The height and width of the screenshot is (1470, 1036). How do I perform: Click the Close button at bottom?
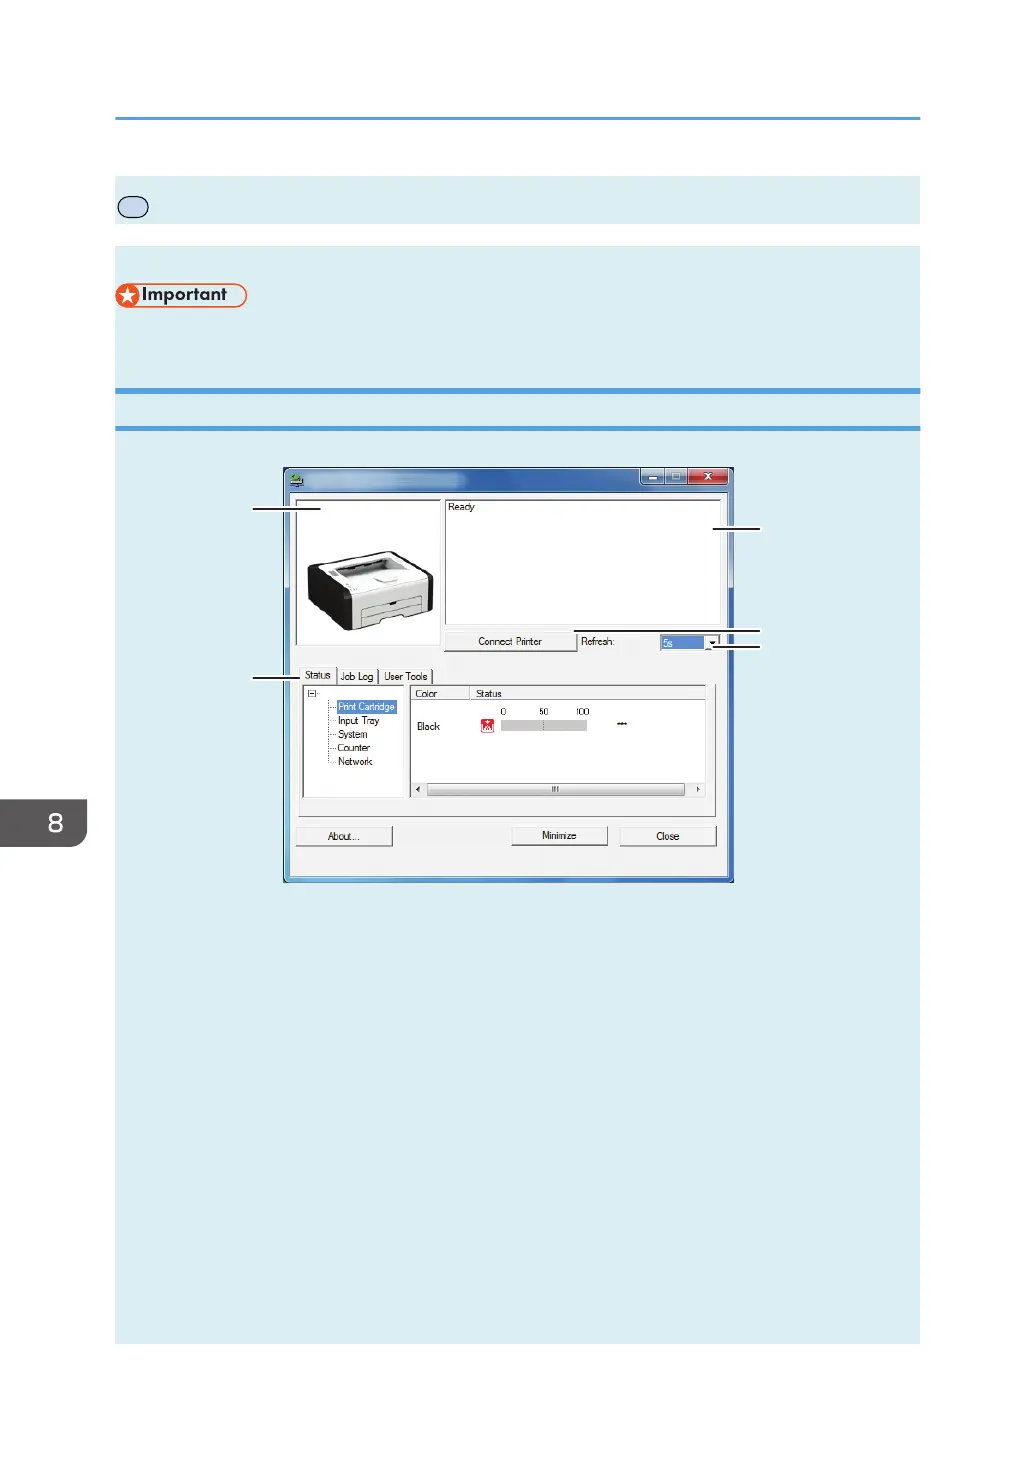[668, 836]
